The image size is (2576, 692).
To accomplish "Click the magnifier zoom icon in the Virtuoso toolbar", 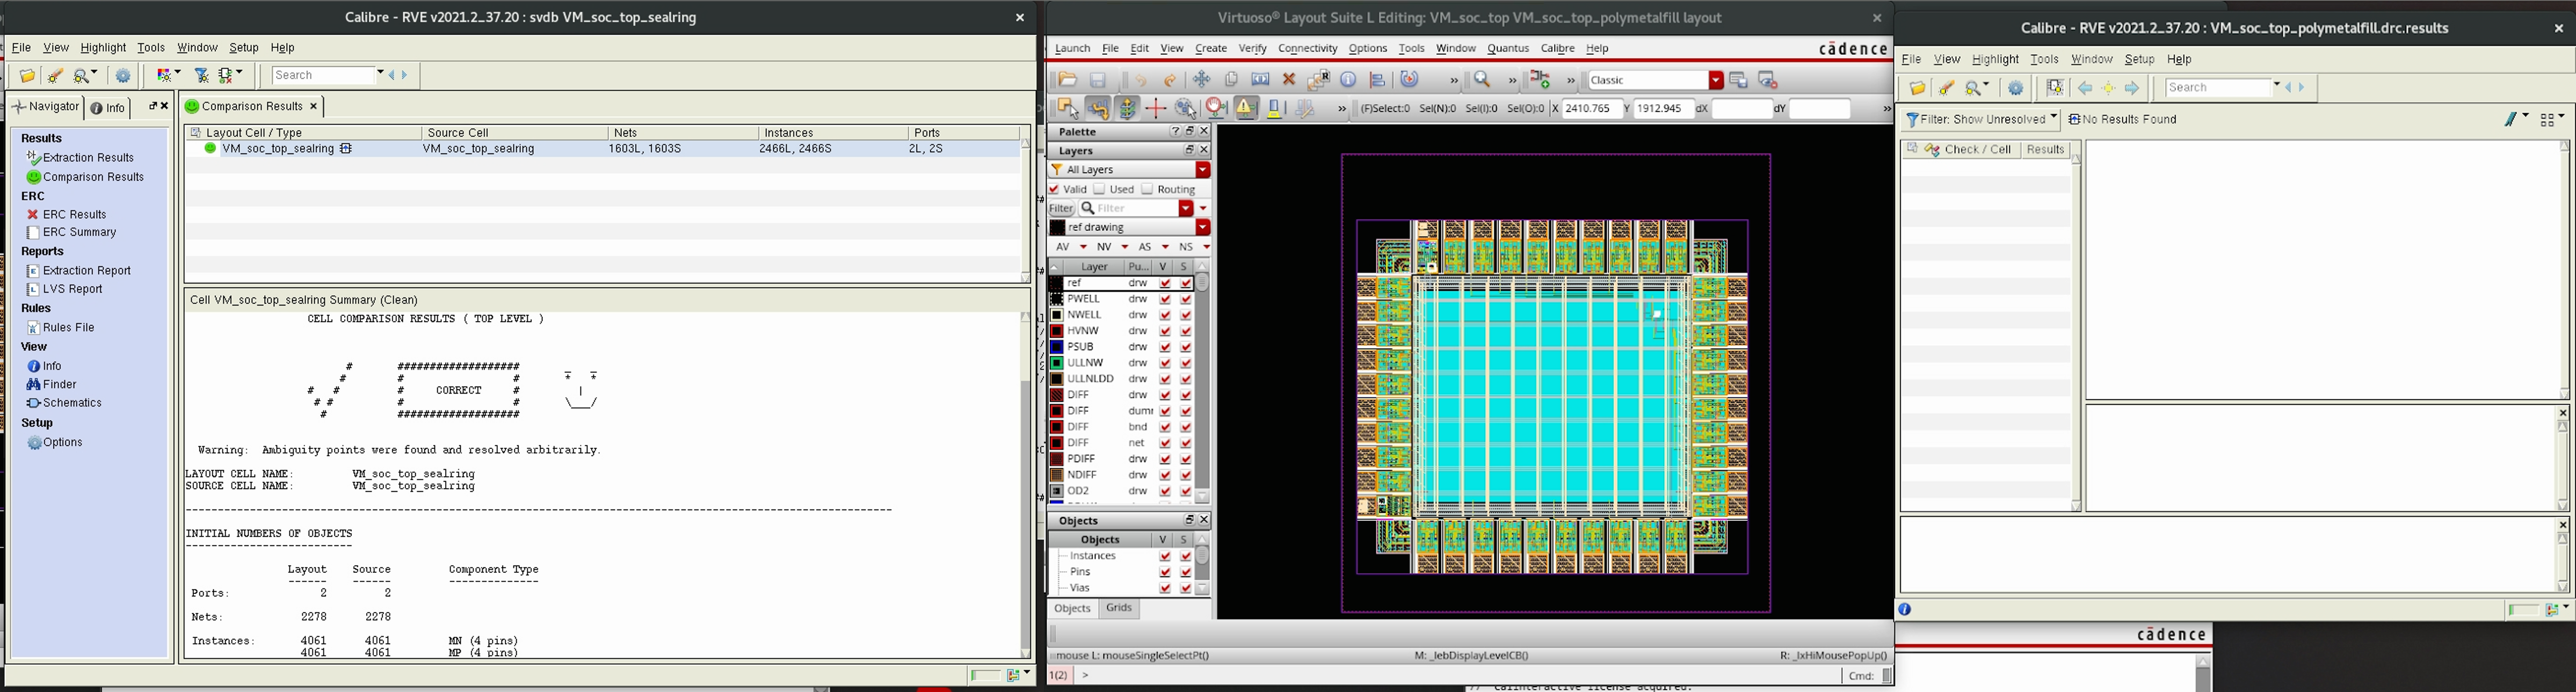I will [1482, 80].
